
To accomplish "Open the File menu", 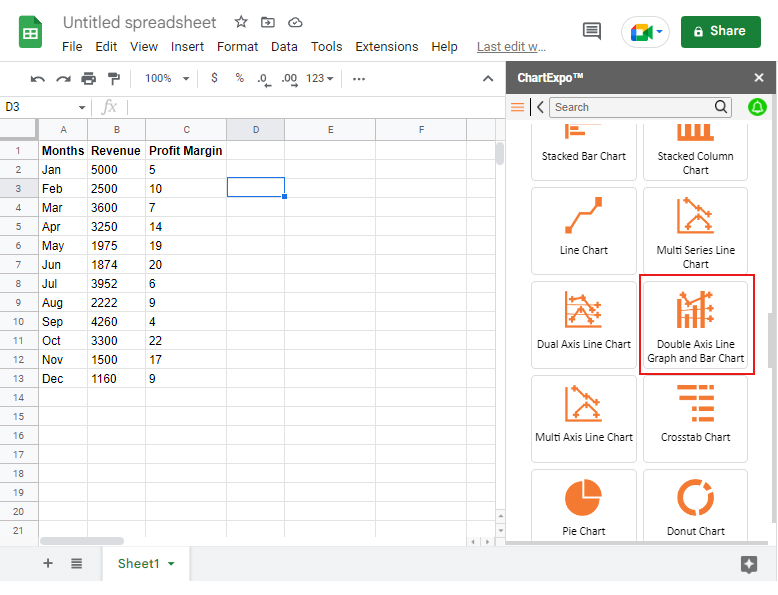I will pos(72,47).
